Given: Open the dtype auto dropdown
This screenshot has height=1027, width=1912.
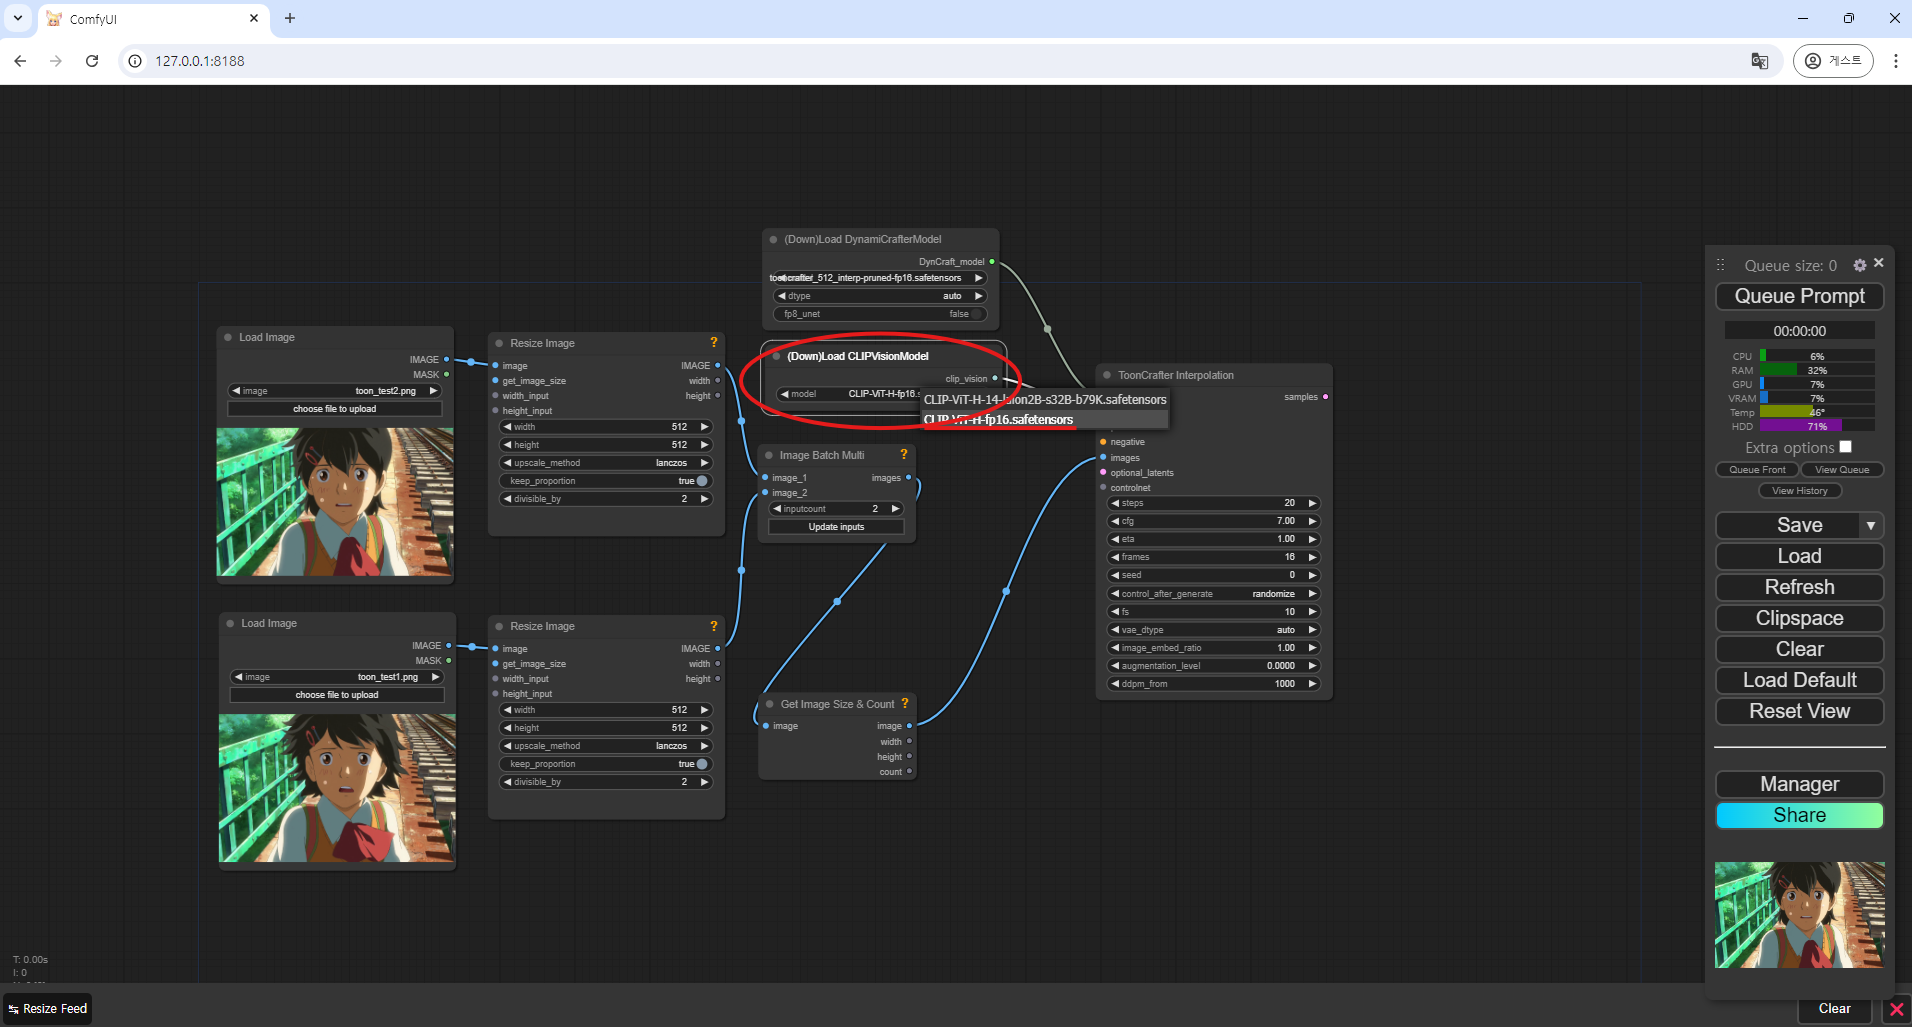Looking at the screenshot, I should 880,296.
